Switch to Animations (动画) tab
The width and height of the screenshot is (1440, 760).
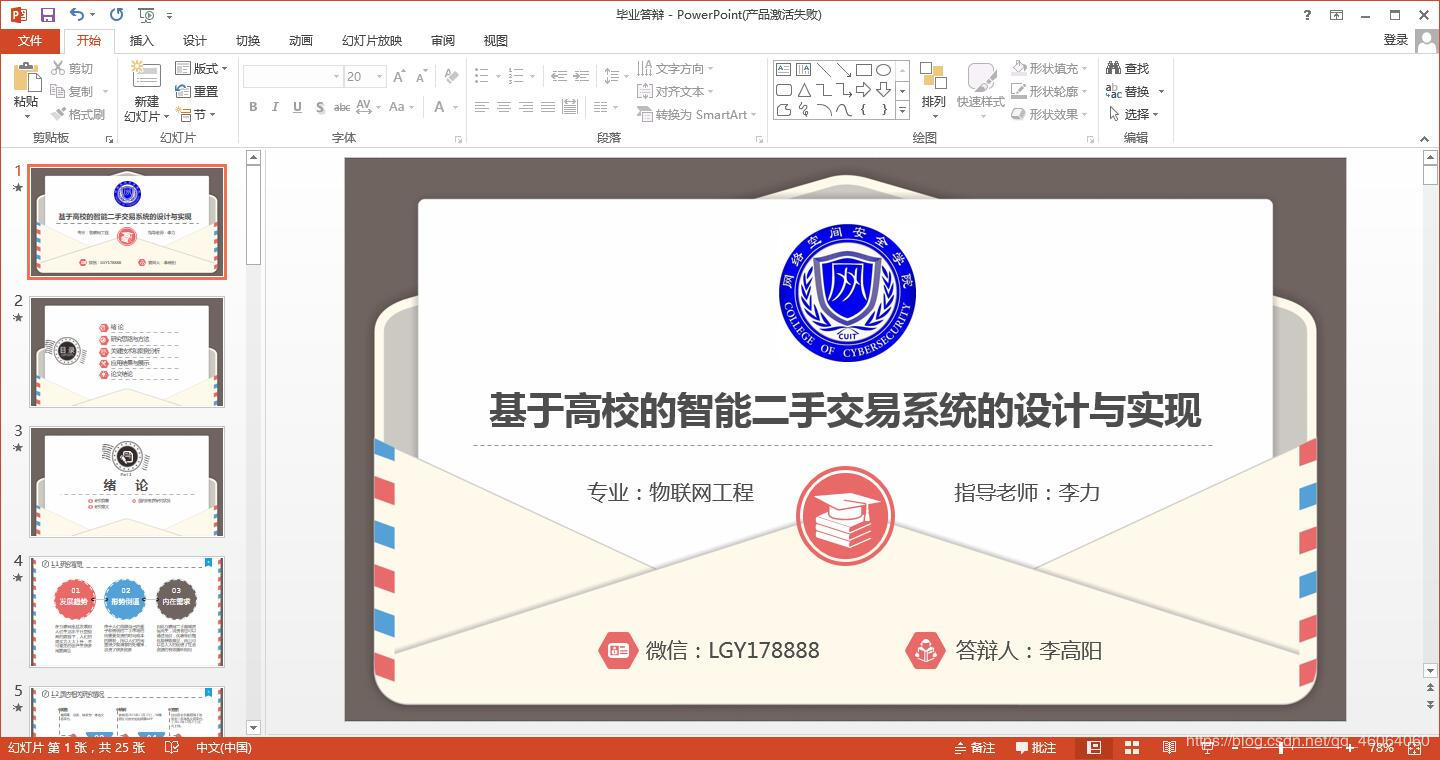click(301, 40)
